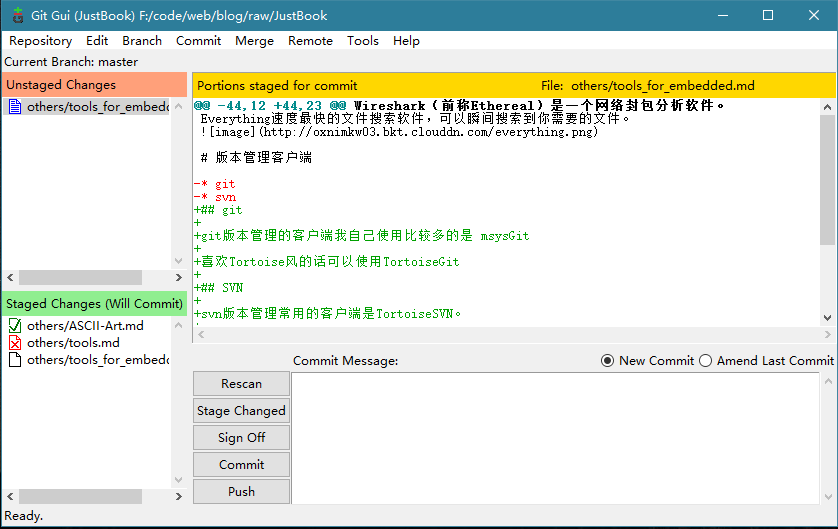Expand the Merge menu
Viewport: 838px width, 529px height.
point(254,41)
